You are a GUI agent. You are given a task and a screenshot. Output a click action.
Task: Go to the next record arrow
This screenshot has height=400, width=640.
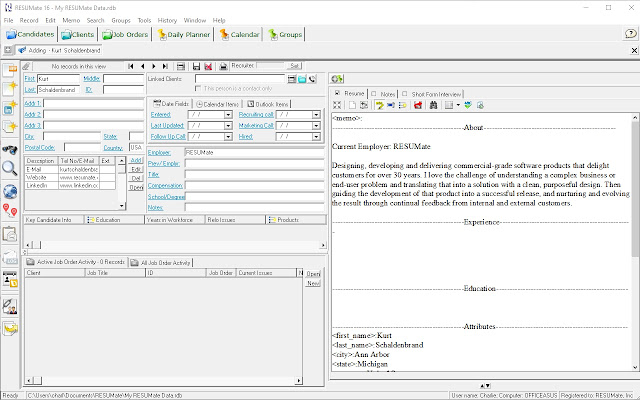154,66
